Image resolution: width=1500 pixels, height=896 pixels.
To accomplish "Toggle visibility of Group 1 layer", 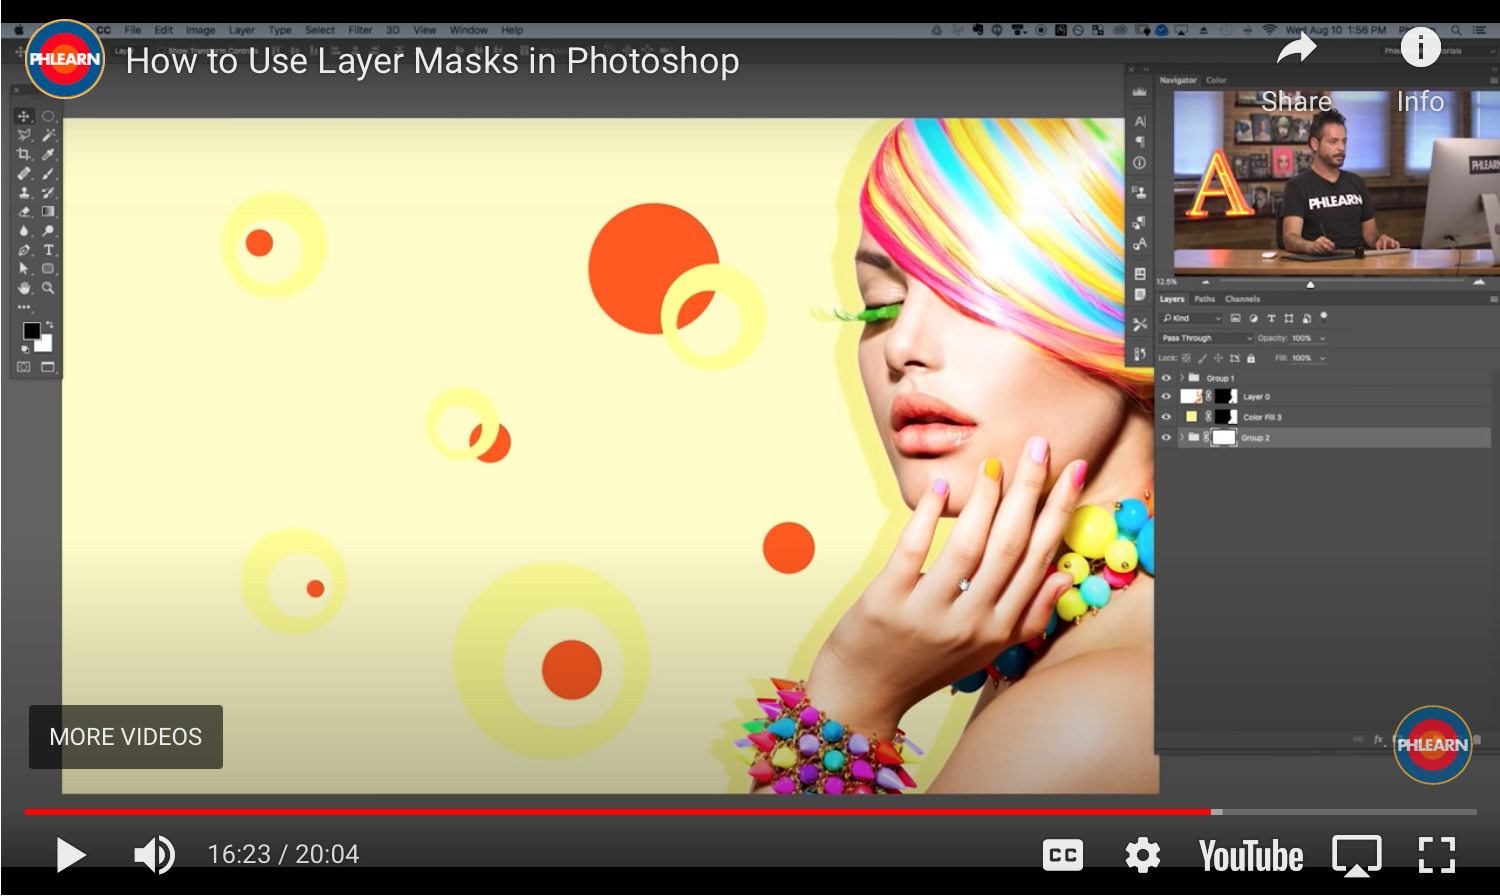I will click(1166, 378).
